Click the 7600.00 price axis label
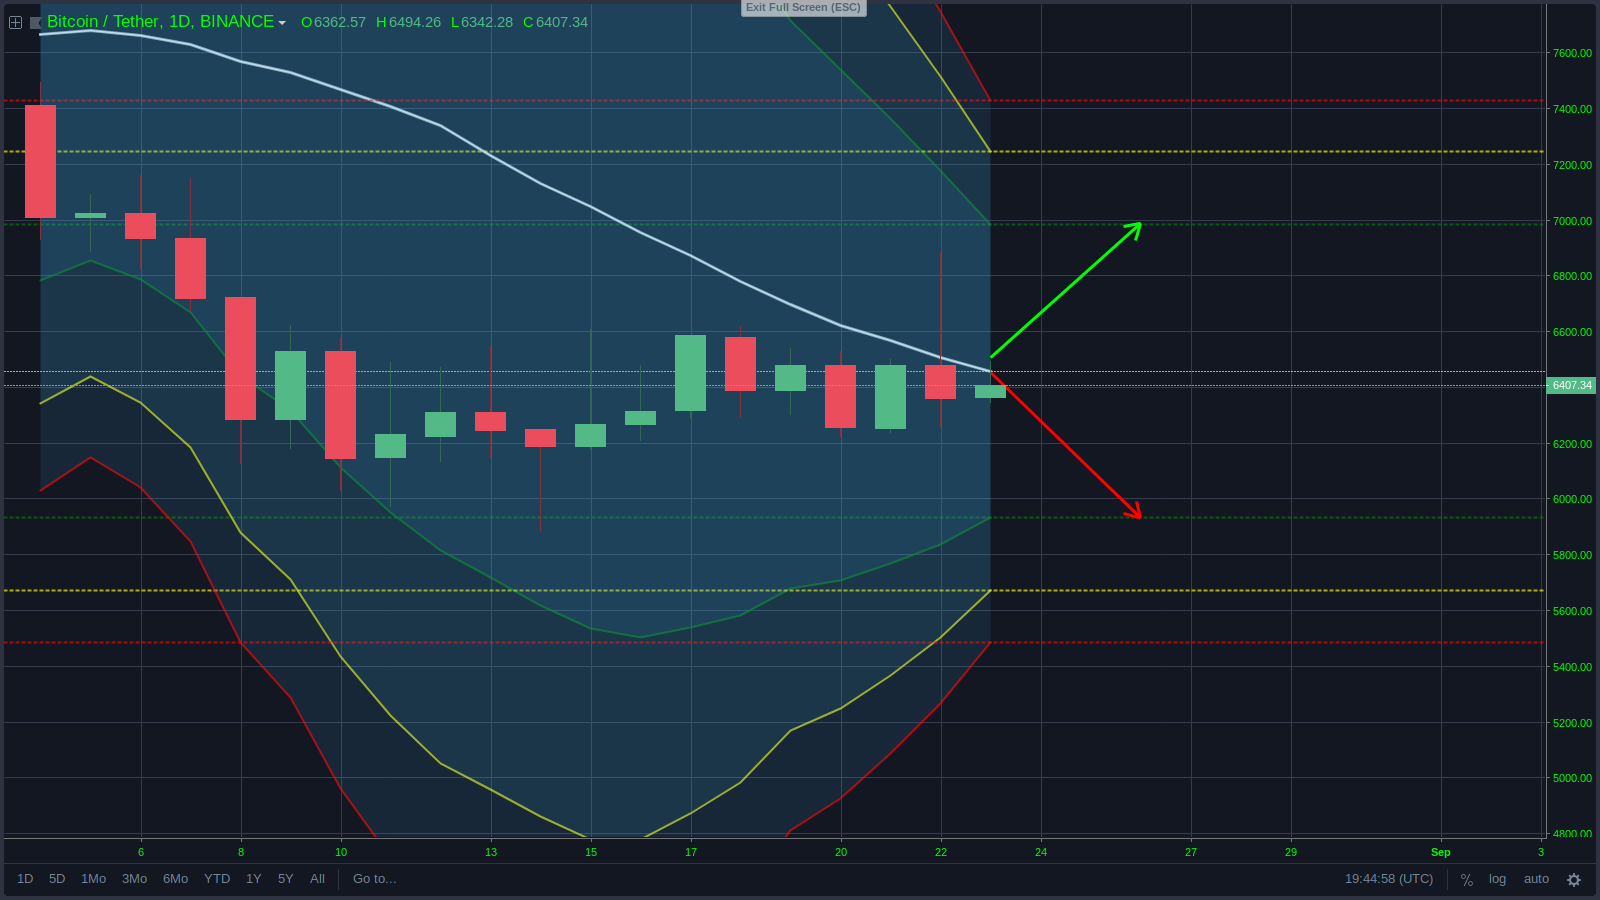The width and height of the screenshot is (1600, 900). pyautogui.click(x=1572, y=53)
